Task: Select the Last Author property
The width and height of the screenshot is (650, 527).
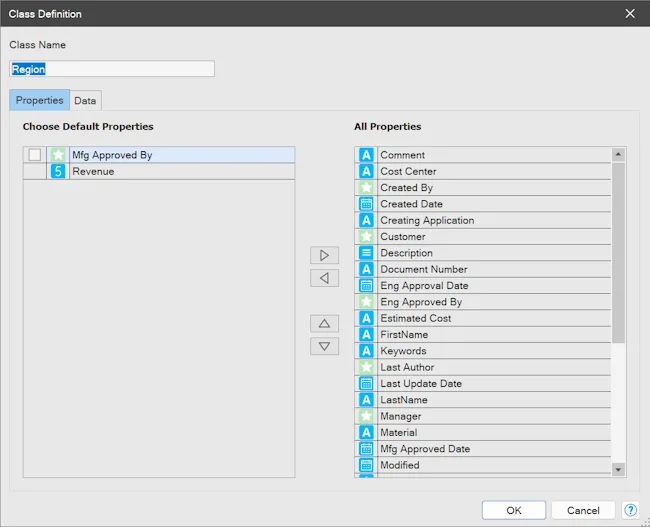Action: [x=483, y=367]
